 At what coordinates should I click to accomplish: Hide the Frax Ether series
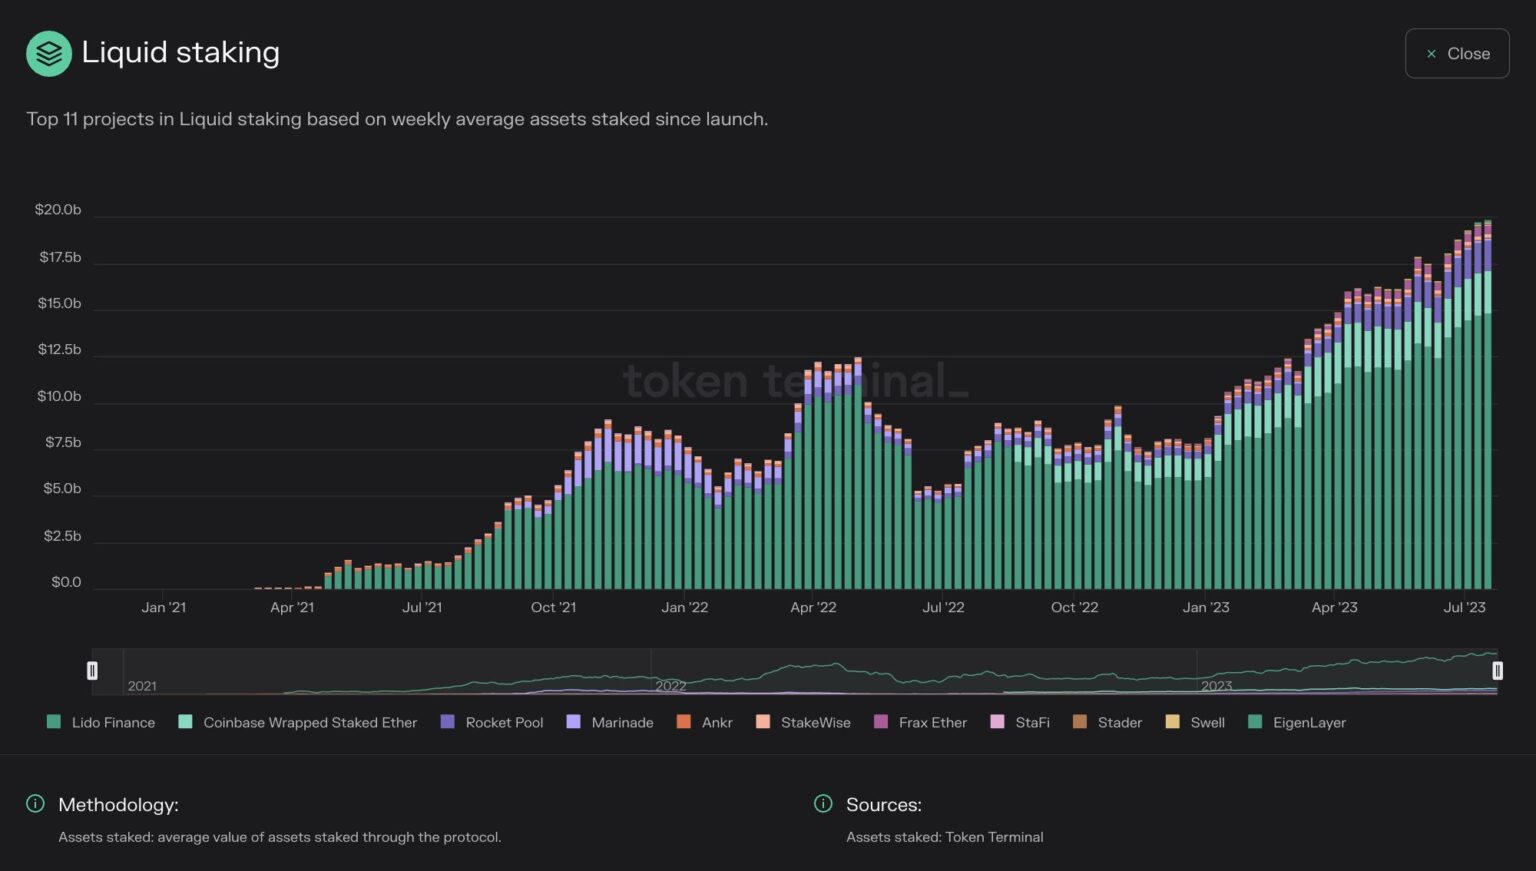coord(920,722)
